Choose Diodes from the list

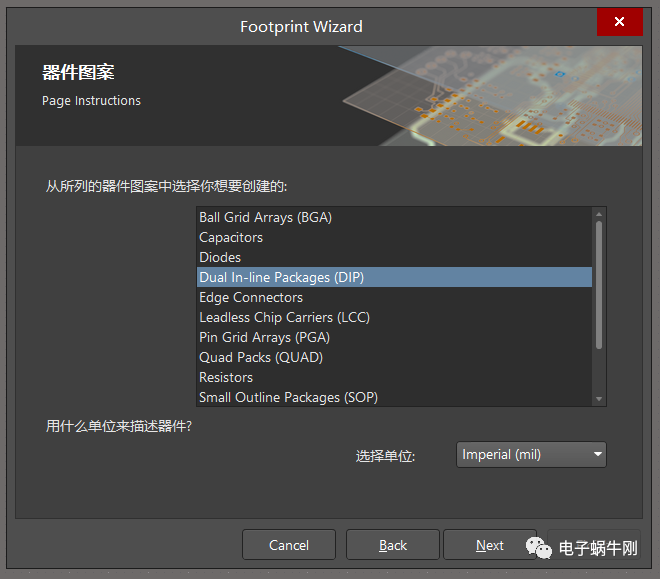[394, 257]
